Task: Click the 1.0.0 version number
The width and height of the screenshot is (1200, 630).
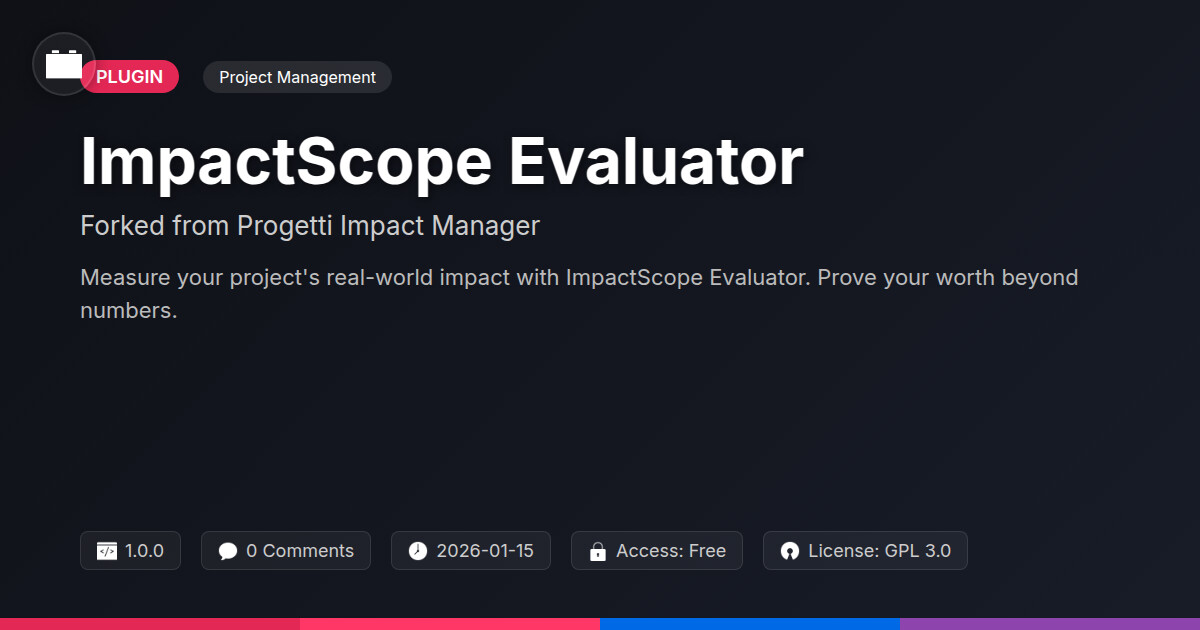Action: 145,551
